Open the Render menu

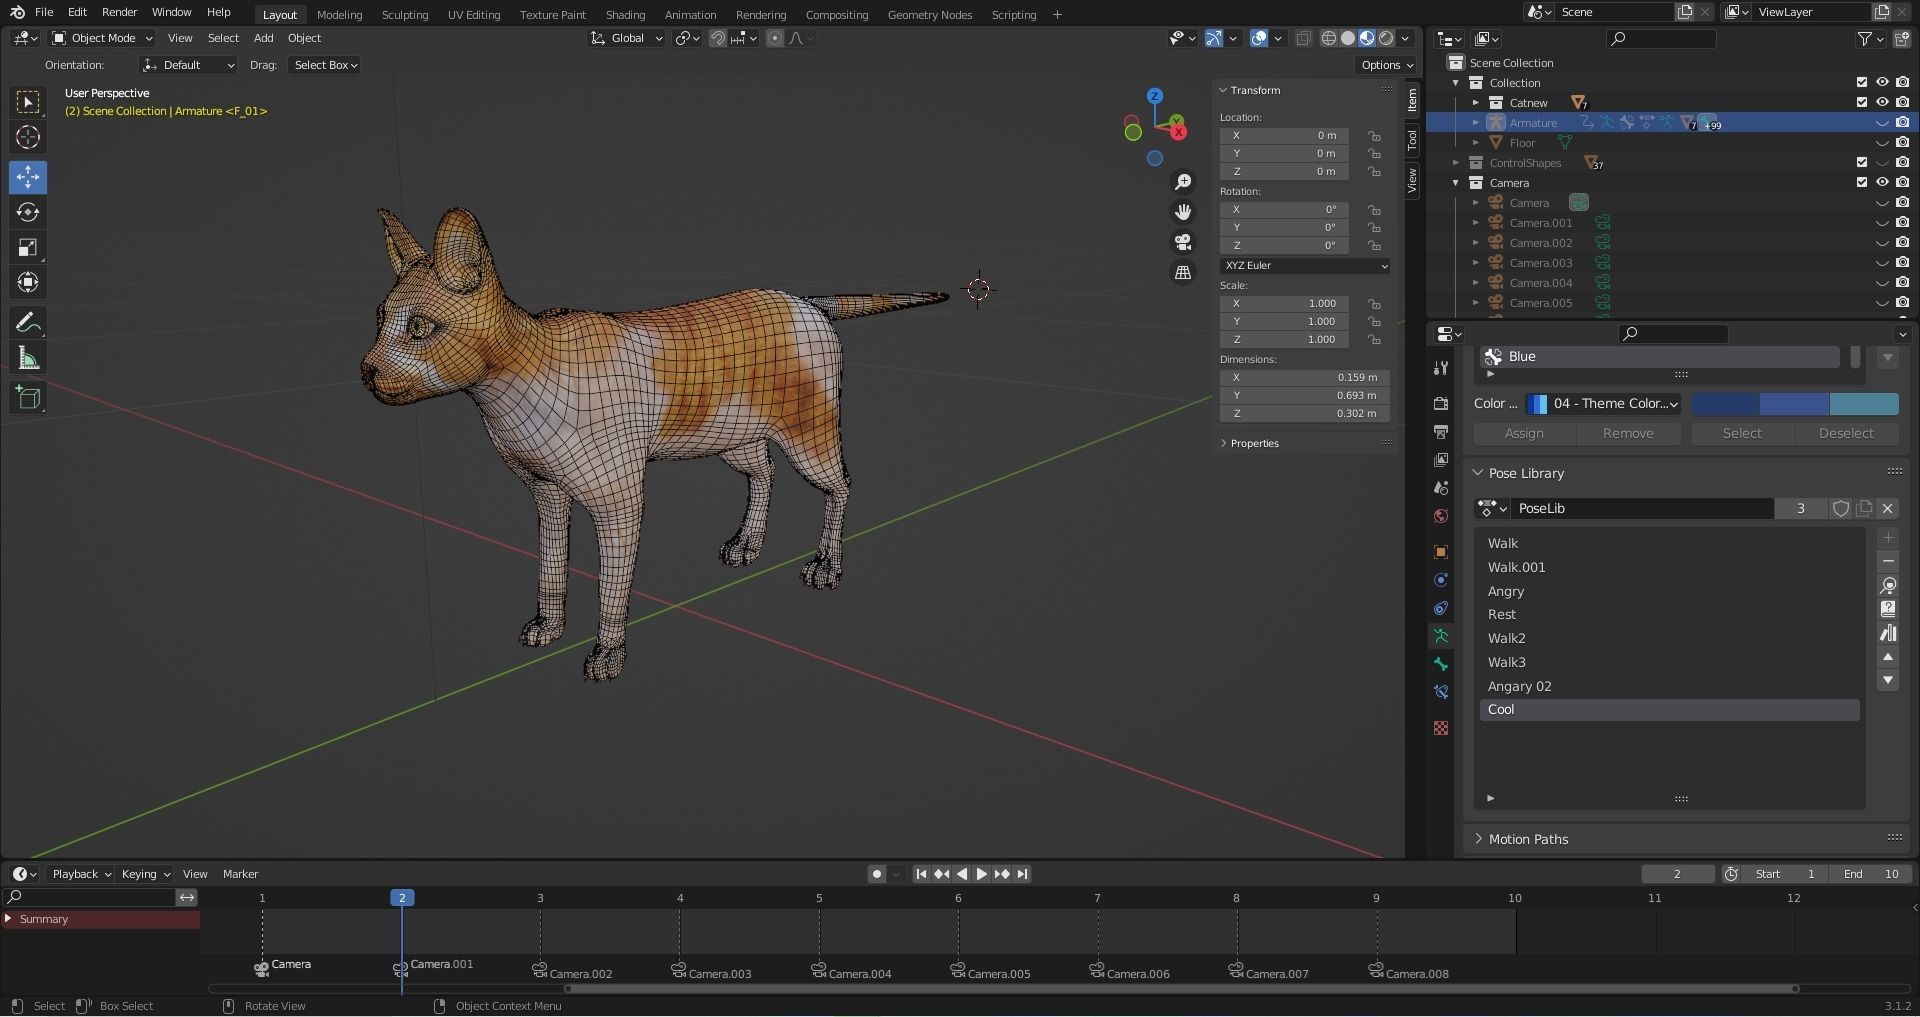[119, 13]
